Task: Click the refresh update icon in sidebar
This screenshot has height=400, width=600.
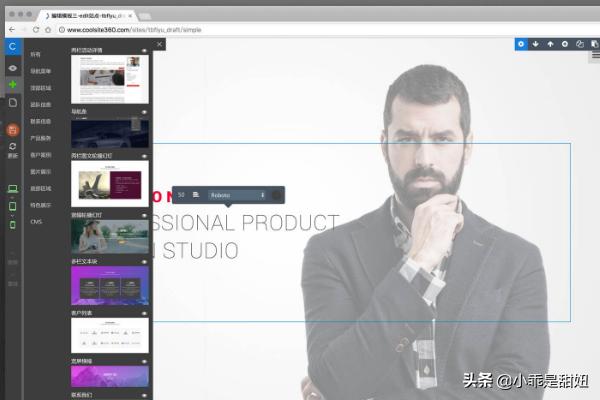Action: pyautogui.click(x=12, y=147)
